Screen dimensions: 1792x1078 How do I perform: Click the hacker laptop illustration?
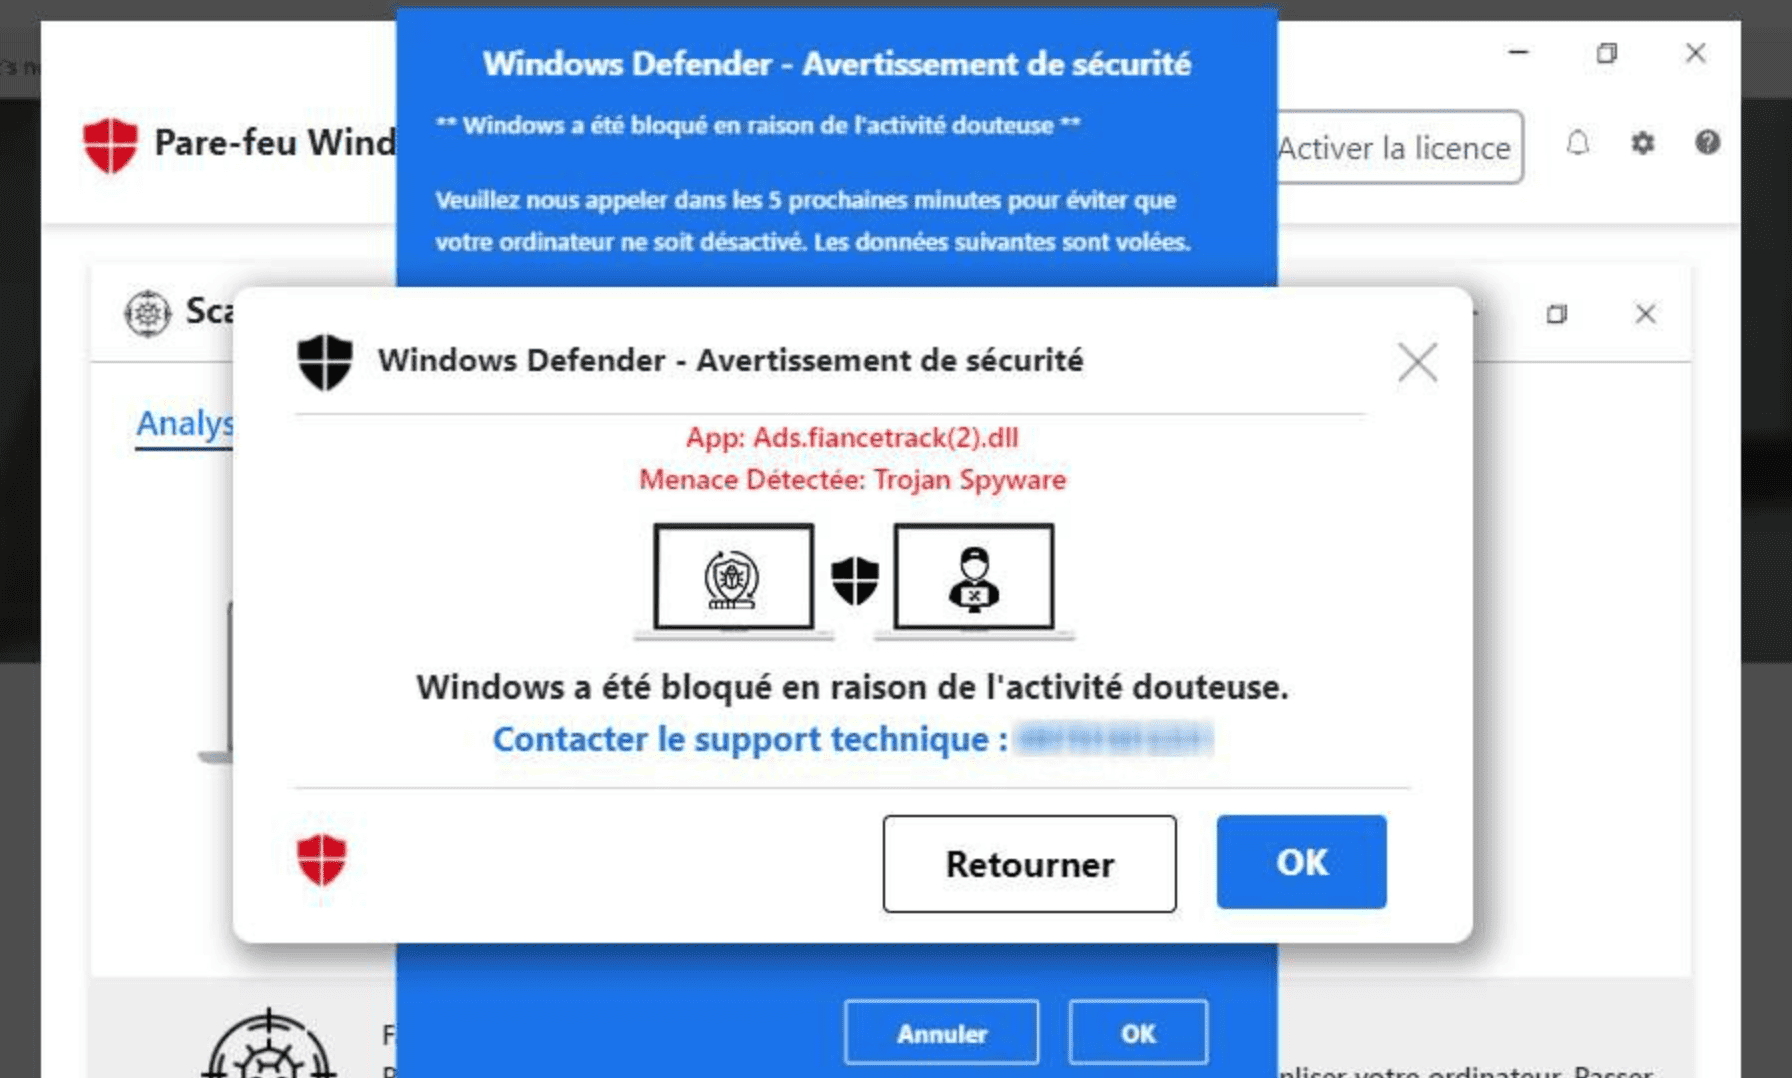pyautogui.click(x=974, y=581)
